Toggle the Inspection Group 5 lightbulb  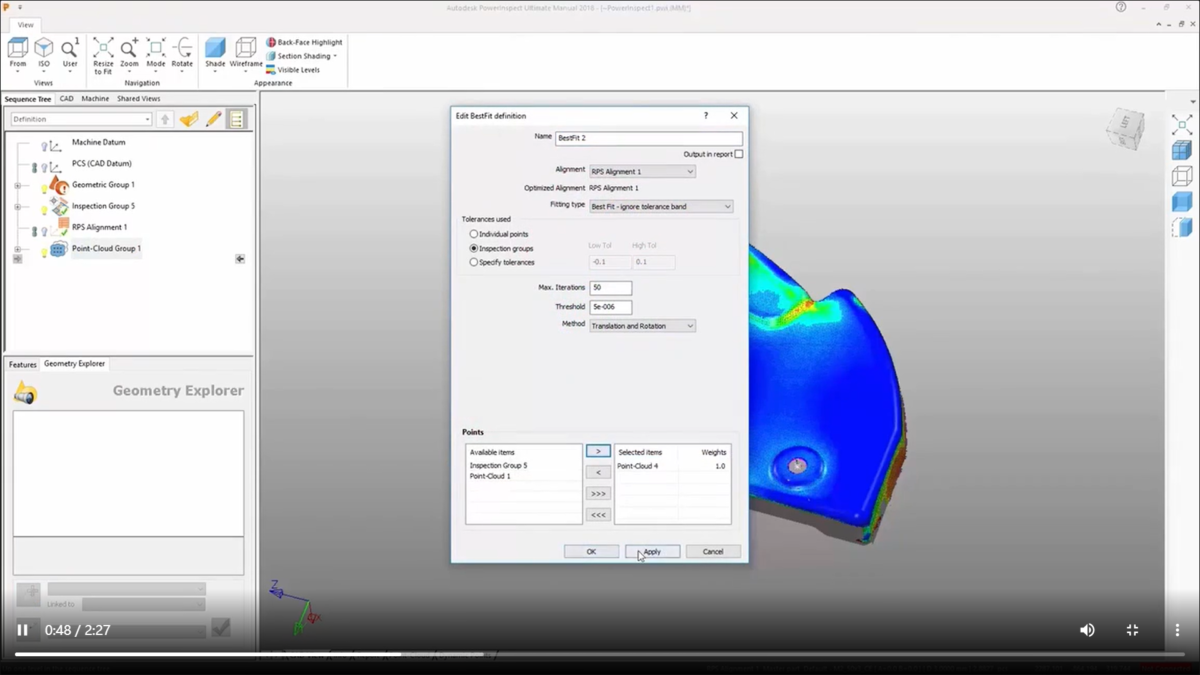coord(44,210)
